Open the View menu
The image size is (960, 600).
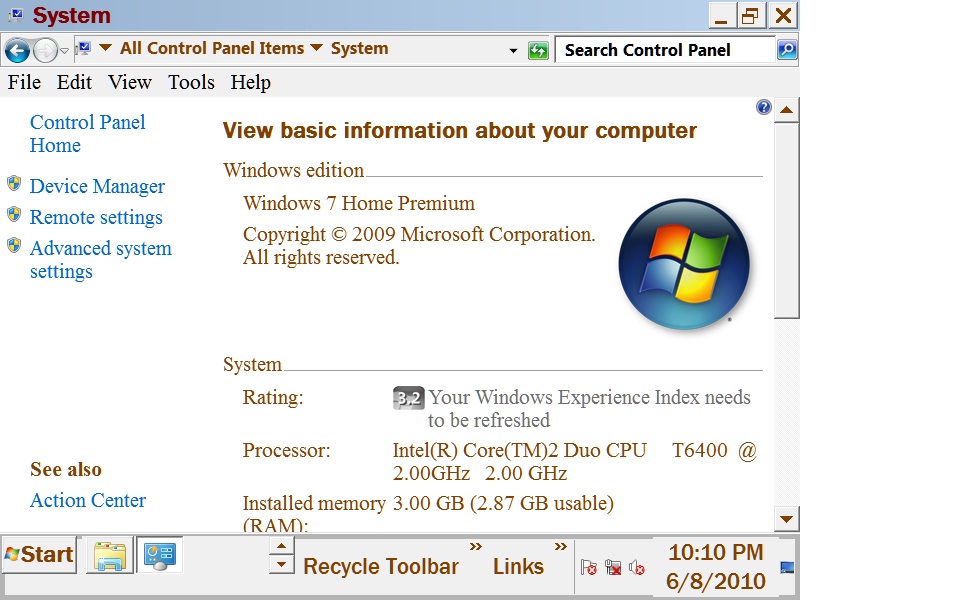click(x=130, y=82)
